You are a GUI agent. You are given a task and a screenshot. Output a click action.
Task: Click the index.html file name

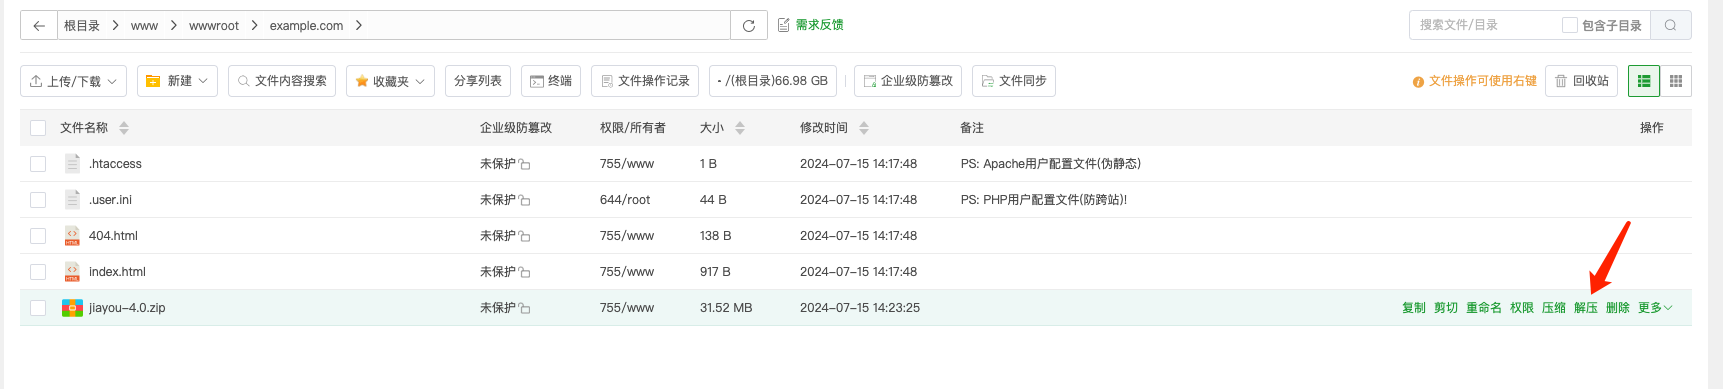point(117,272)
